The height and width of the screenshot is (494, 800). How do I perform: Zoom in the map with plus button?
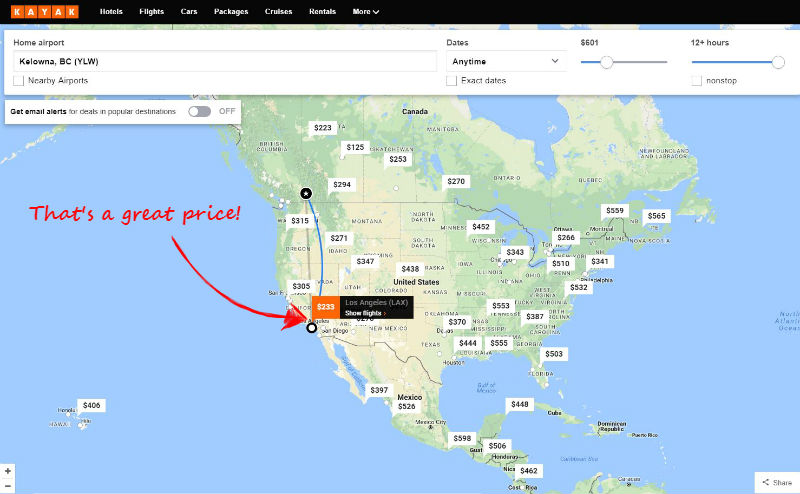tap(8, 471)
